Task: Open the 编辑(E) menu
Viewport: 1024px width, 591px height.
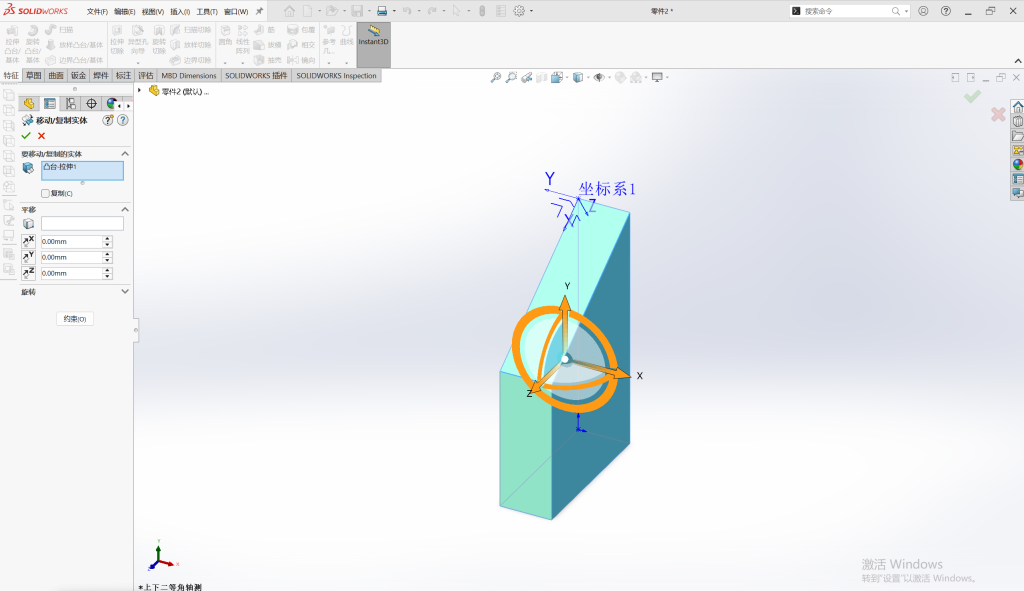Action: [x=125, y=12]
